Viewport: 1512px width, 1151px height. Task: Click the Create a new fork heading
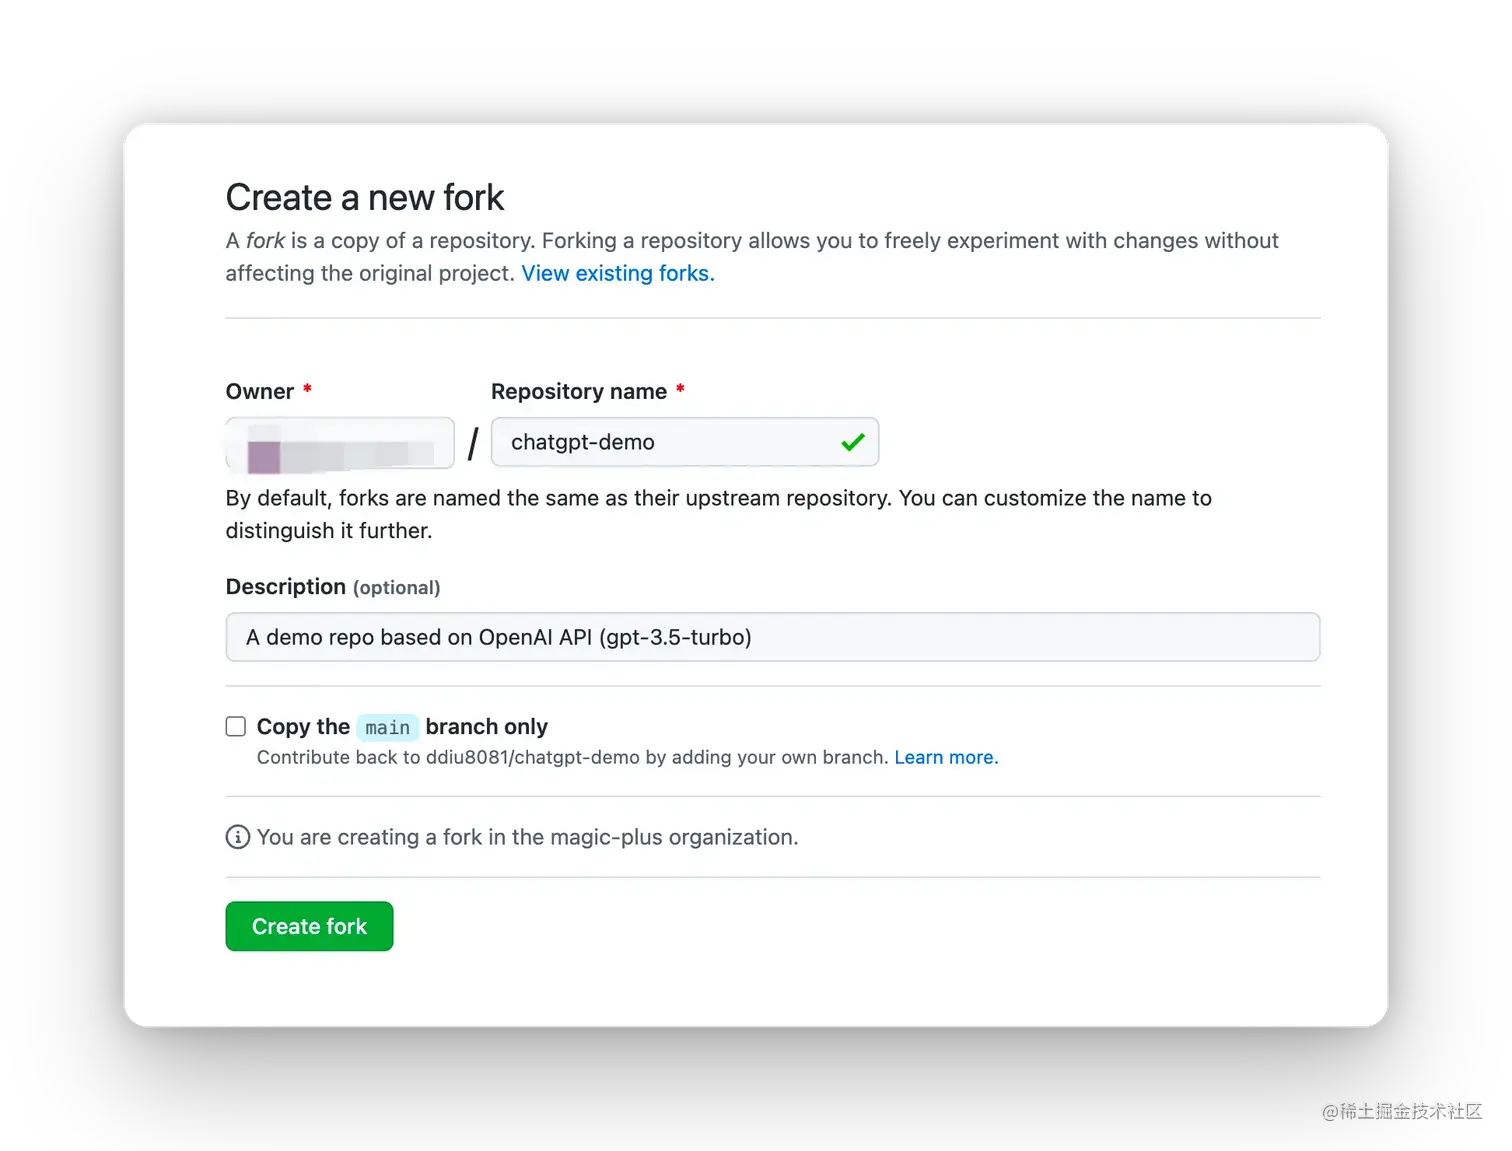click(x=365, y=197)
